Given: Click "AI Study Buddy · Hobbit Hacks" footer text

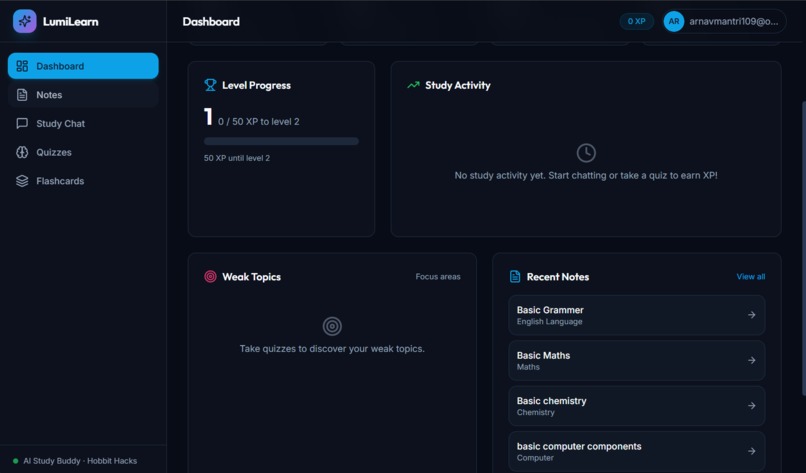Looking at the screenshot, I should pos(80,461).
